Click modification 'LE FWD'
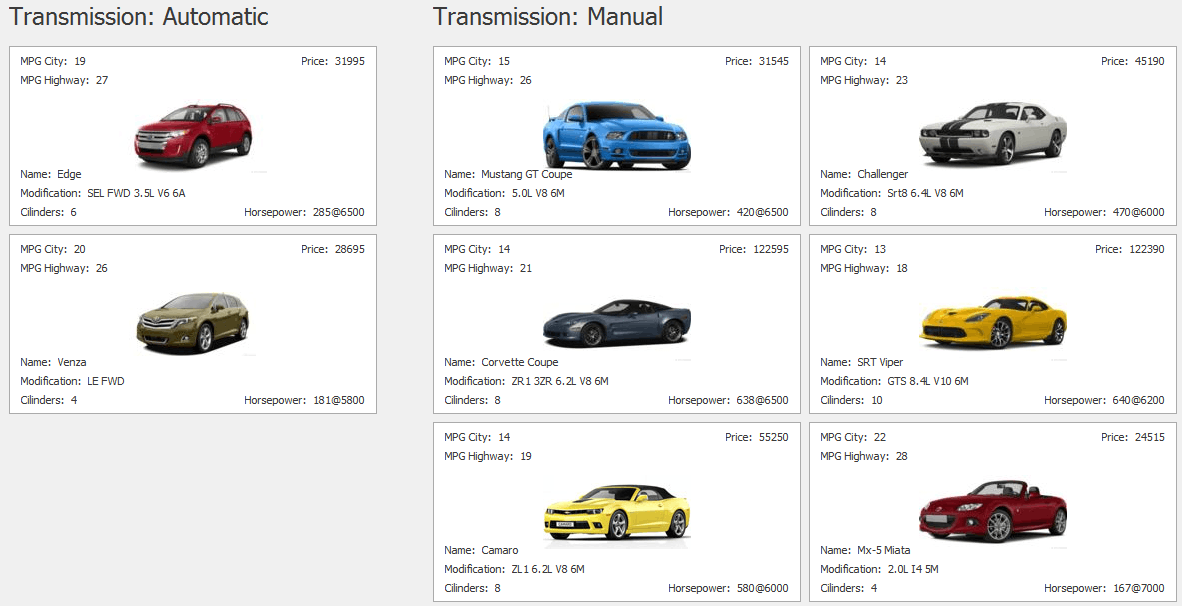This screenshot has height=606, width=1182. click(106, 381)
